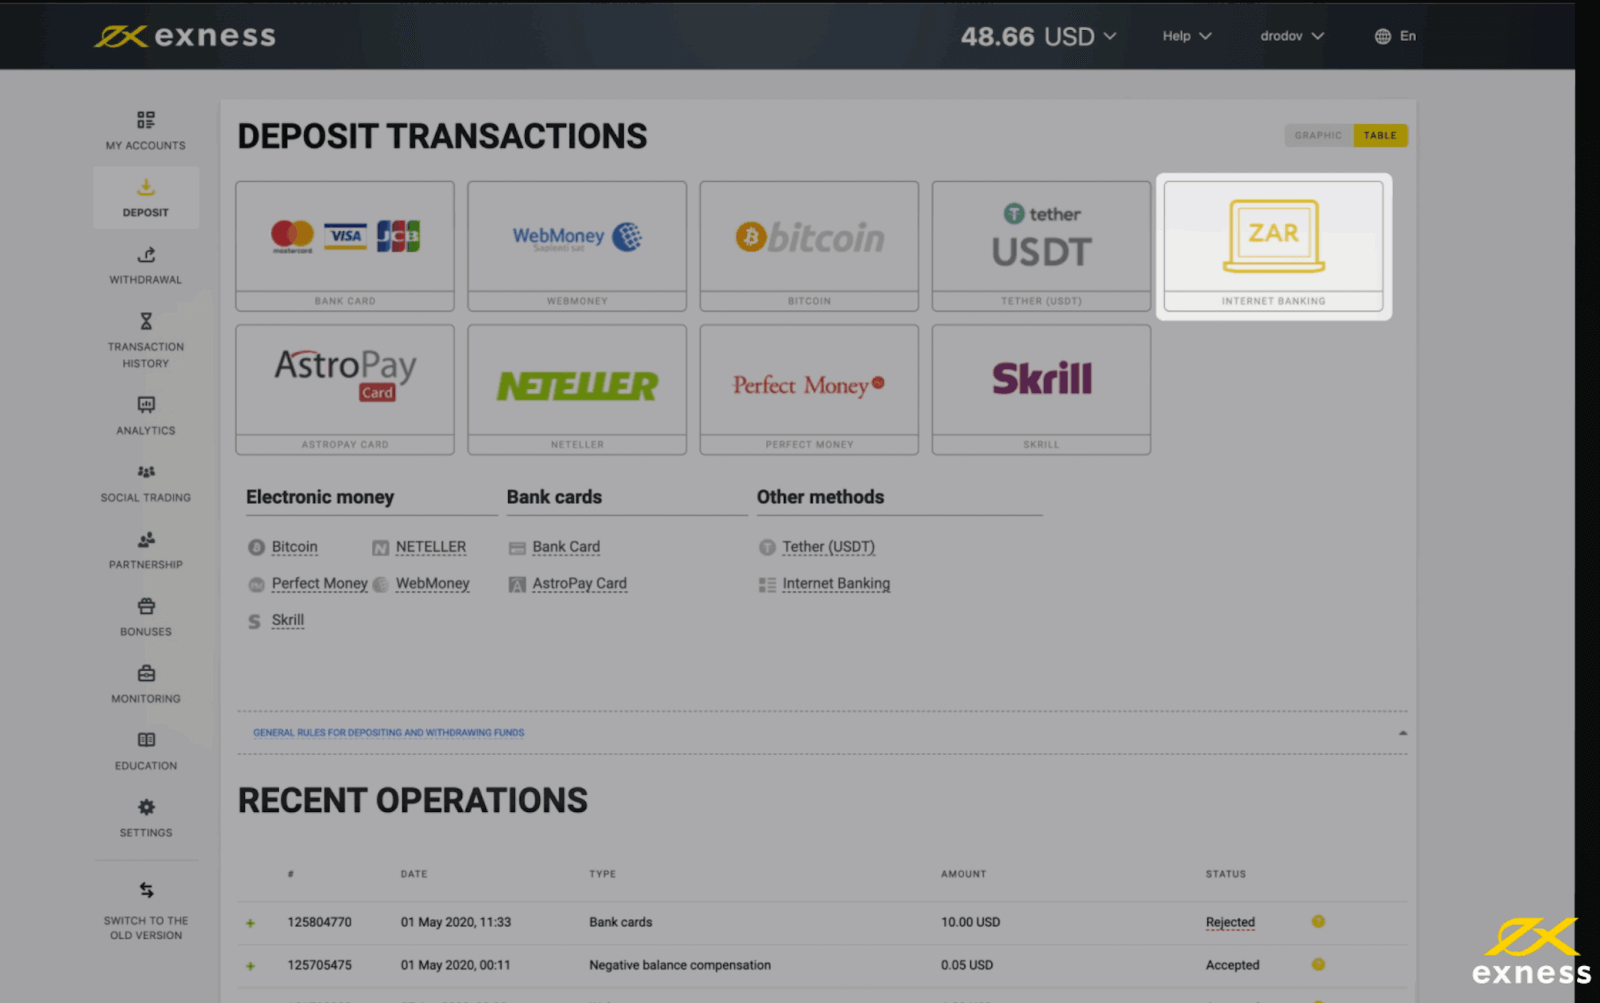Open the Perfect Money text link

[x=319, y=584]
